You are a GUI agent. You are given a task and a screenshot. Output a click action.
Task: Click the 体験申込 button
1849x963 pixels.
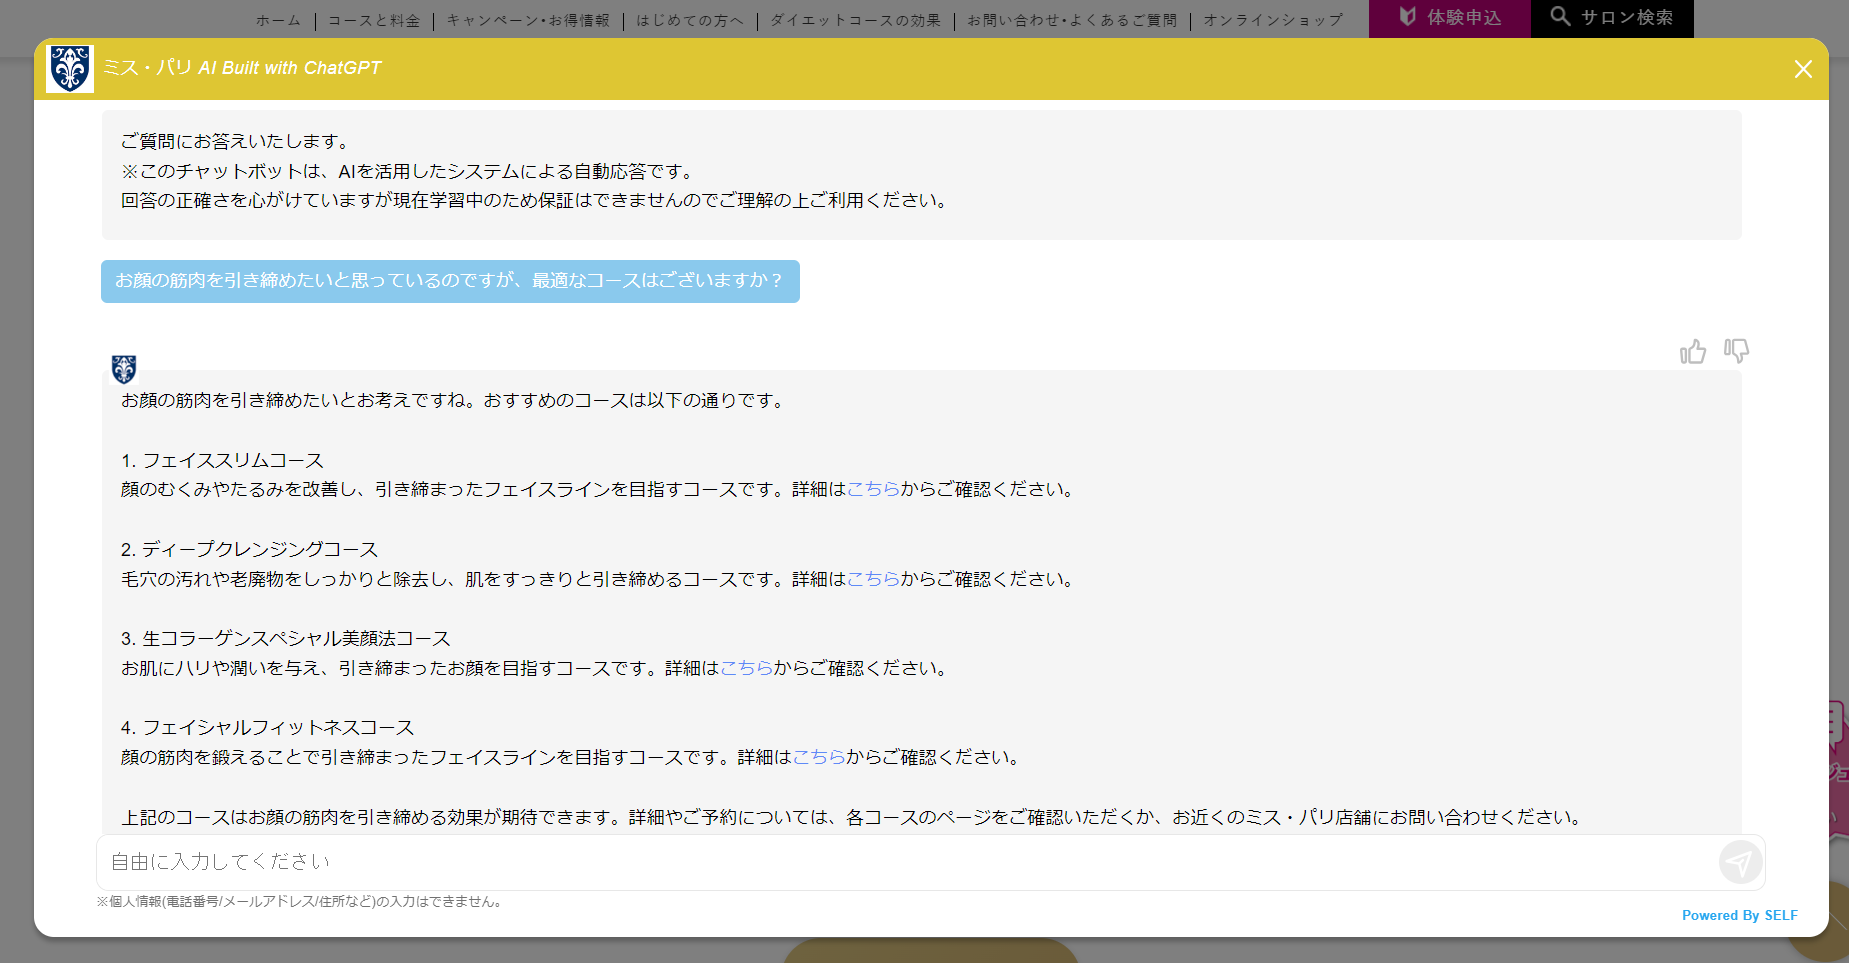1450,18
